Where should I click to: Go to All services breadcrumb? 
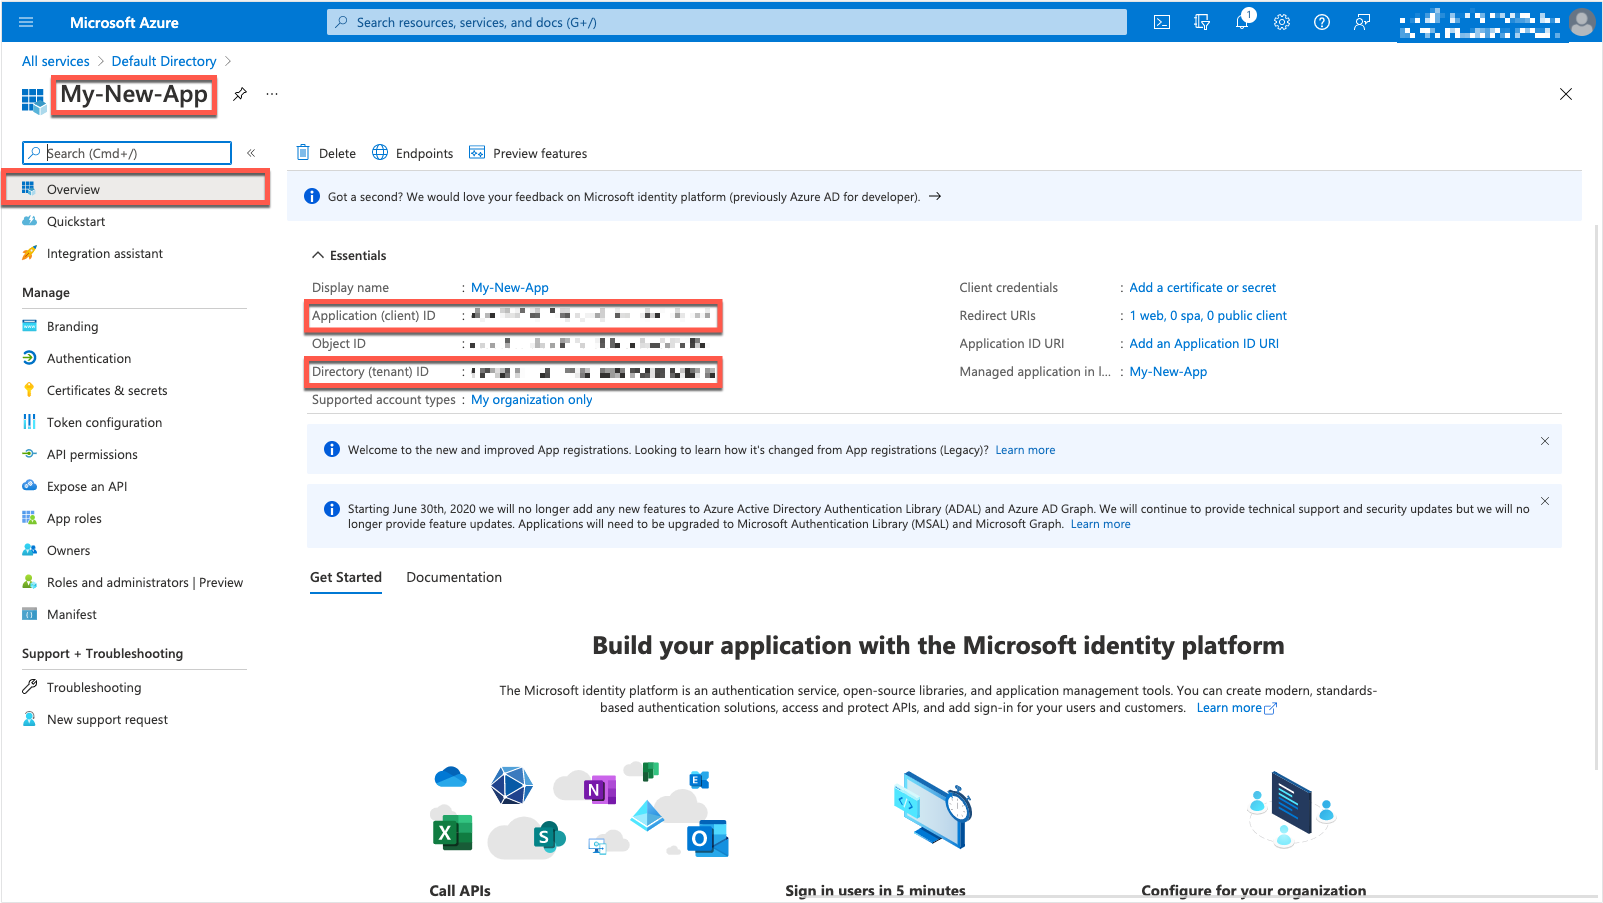point(56,61)
